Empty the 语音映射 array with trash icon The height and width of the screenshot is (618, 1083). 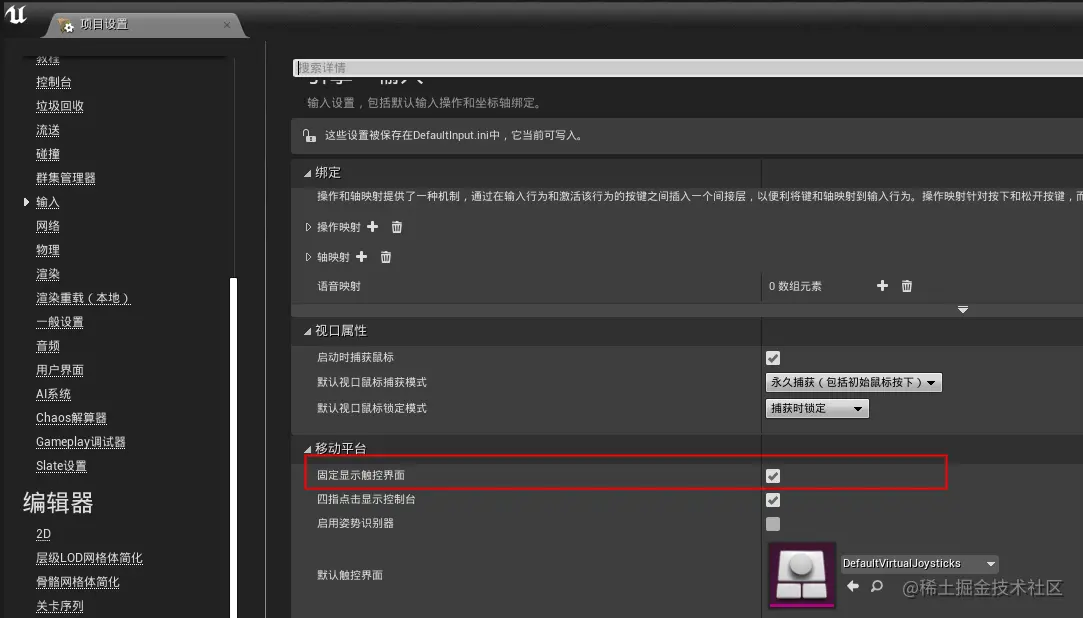pos(906,286)
